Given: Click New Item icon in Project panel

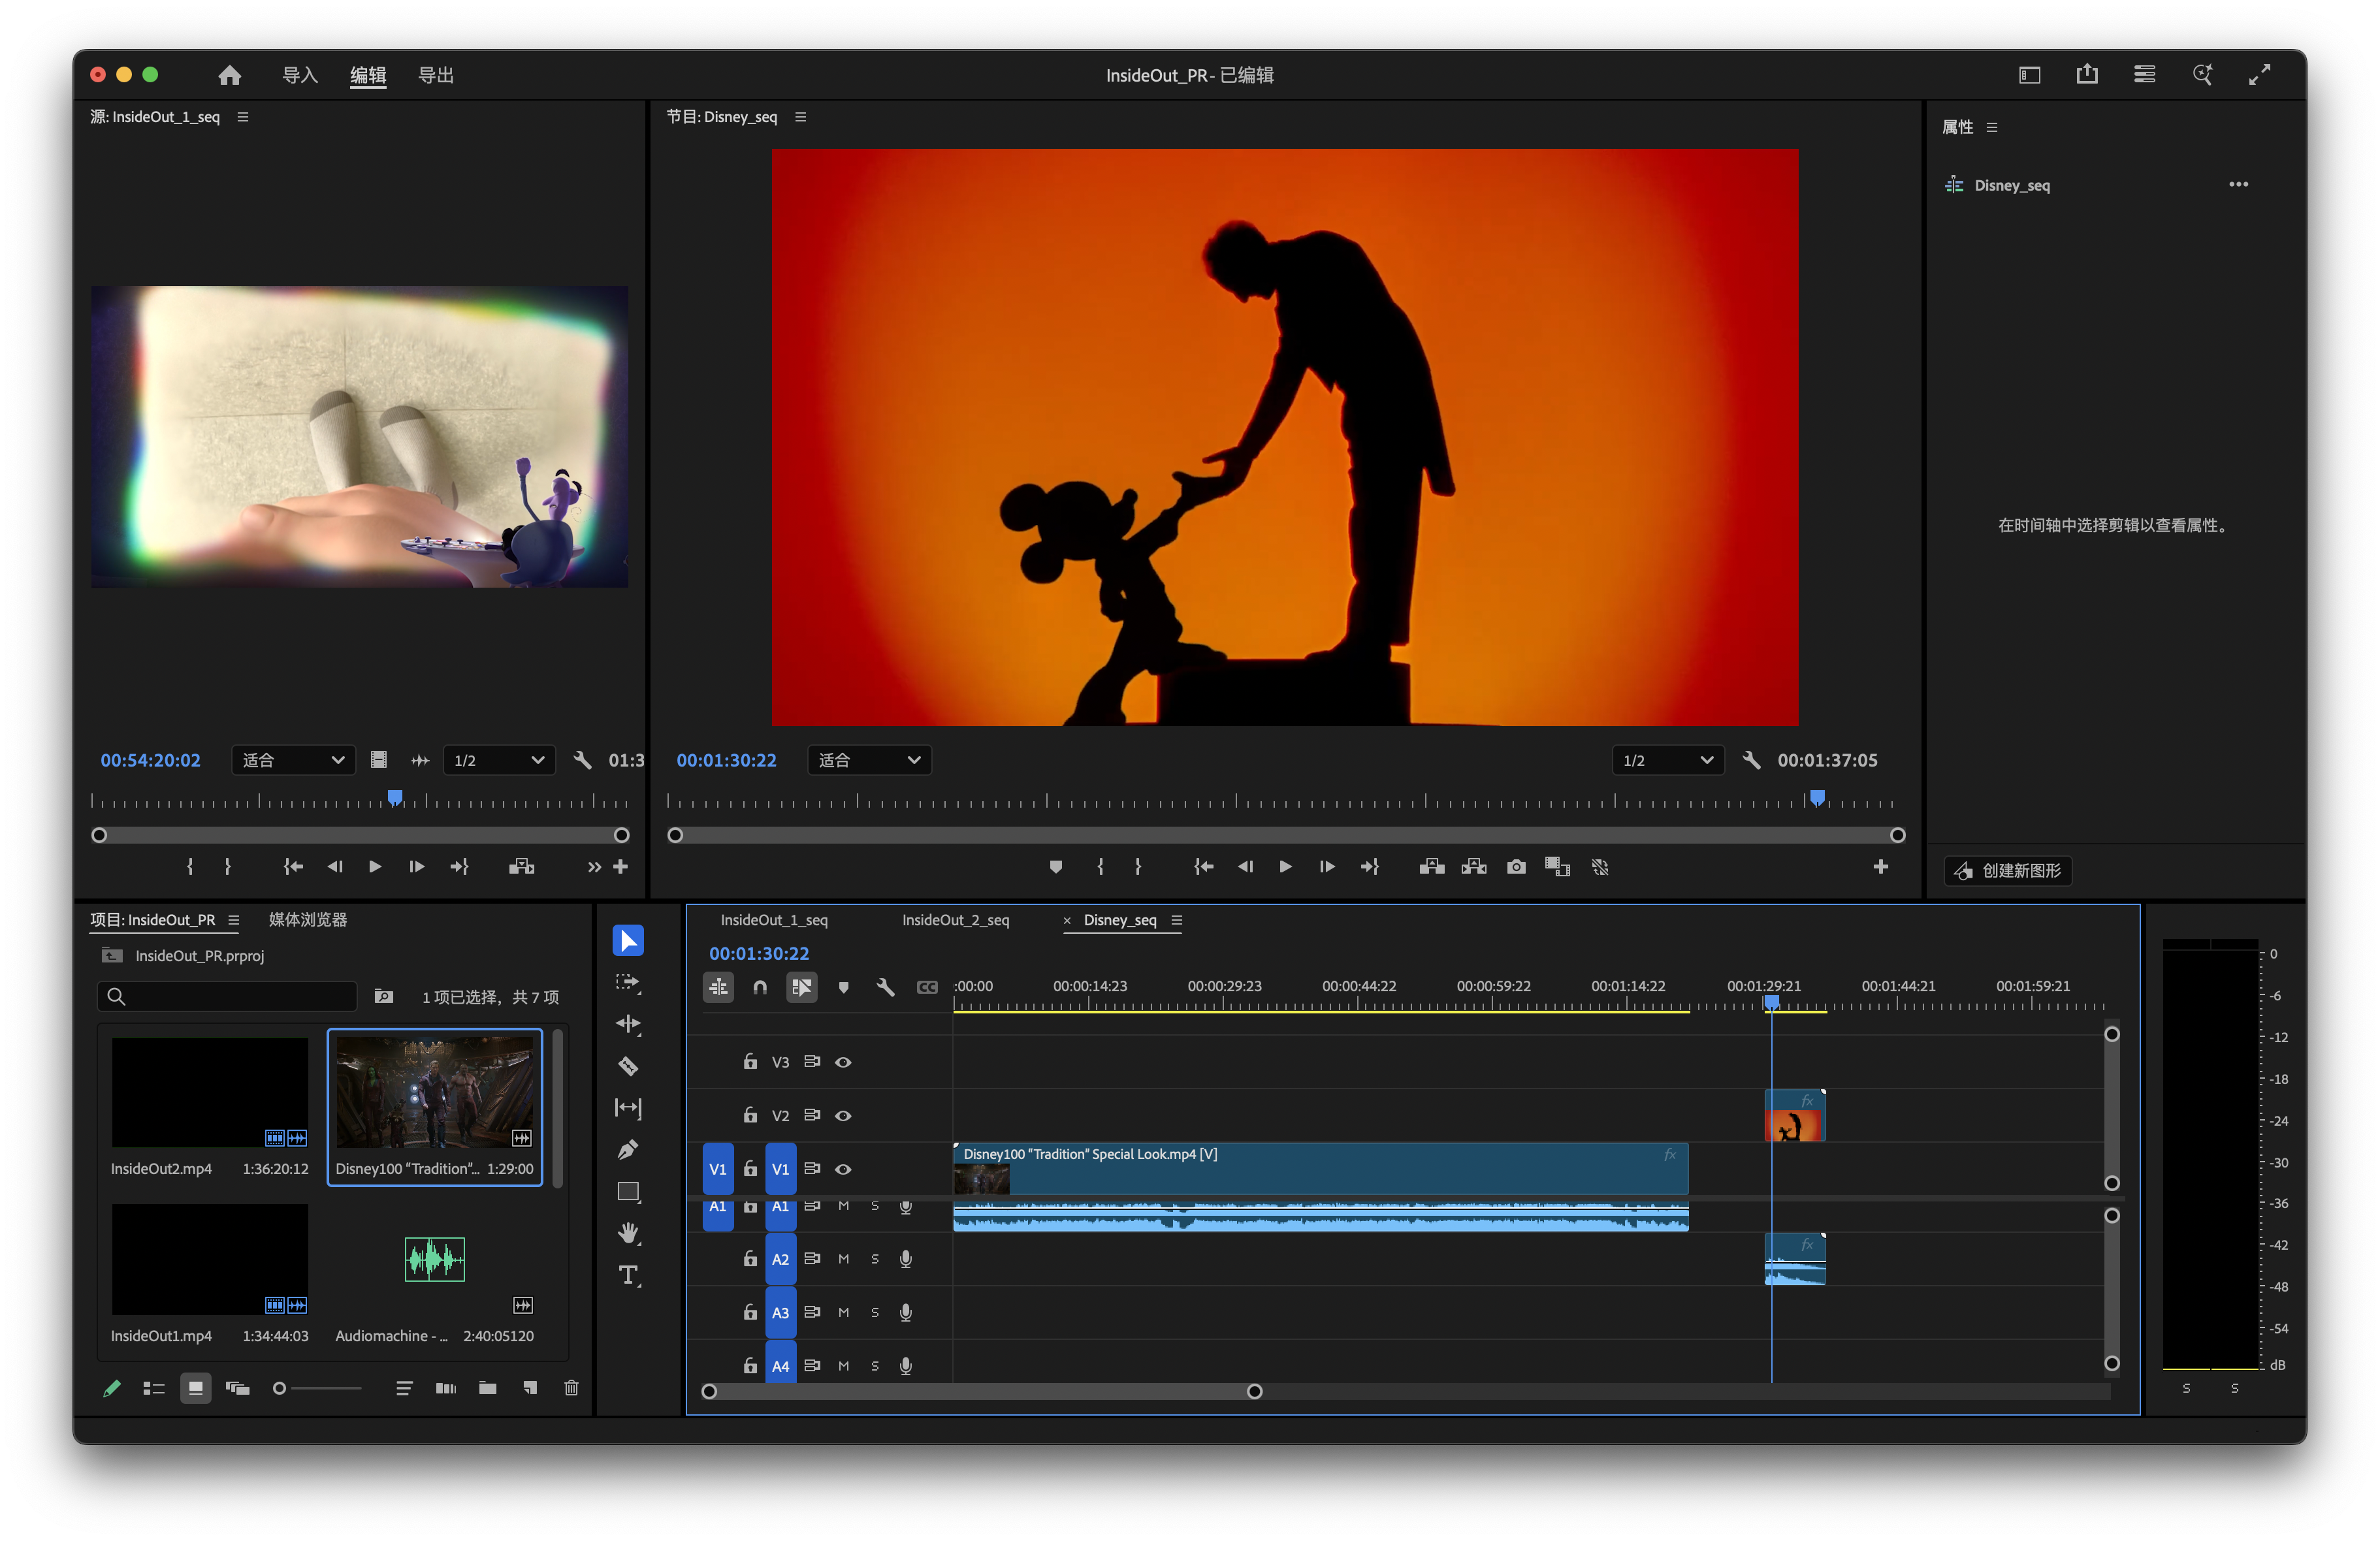Looking at the screenshot, I should [530, 1388].
